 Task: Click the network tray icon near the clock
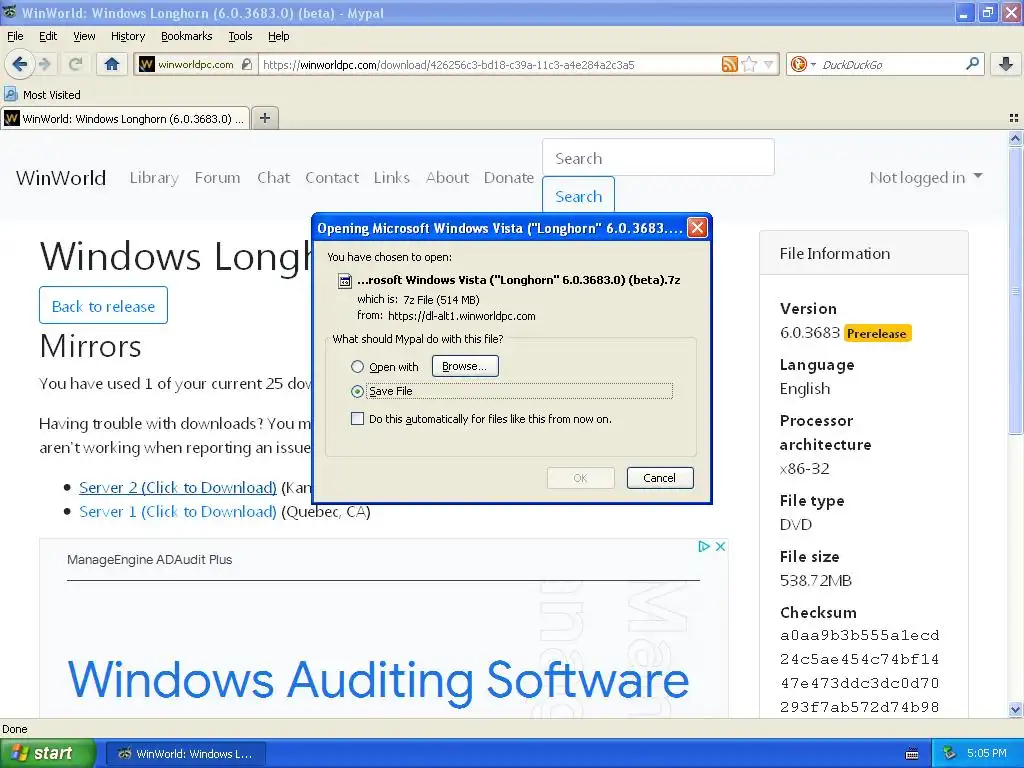(950, 753)
